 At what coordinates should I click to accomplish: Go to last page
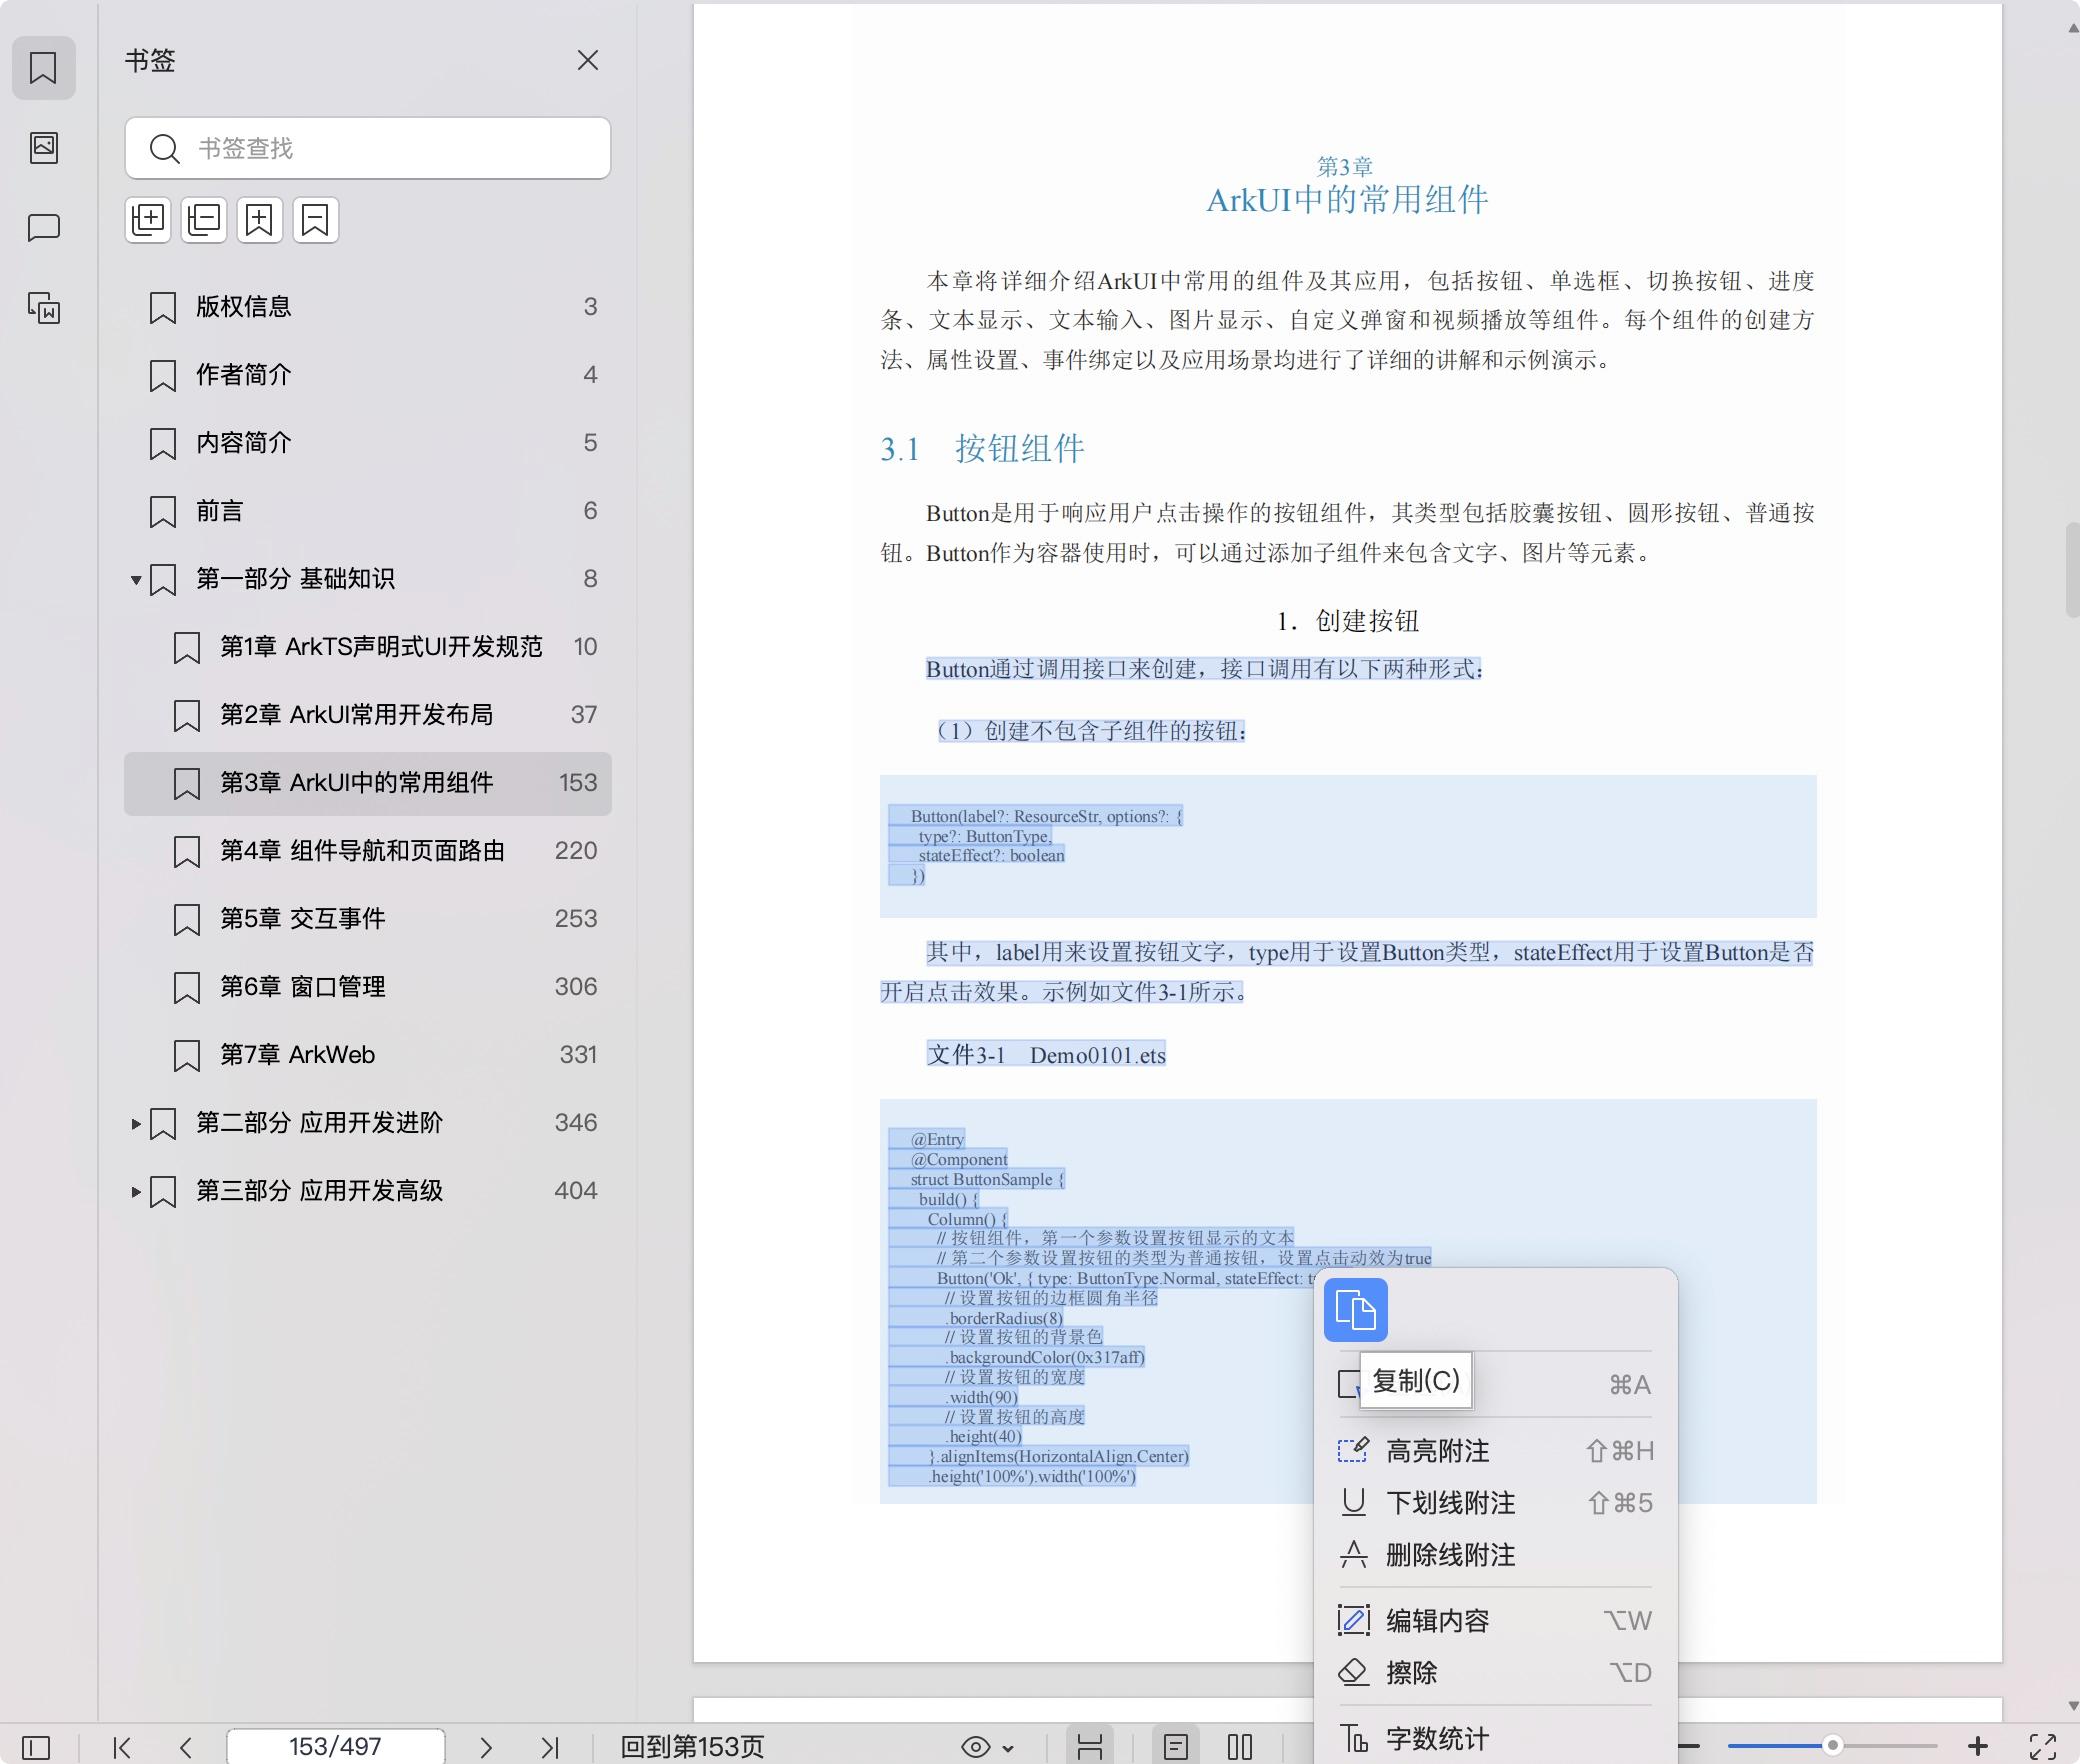[549, 1747]
